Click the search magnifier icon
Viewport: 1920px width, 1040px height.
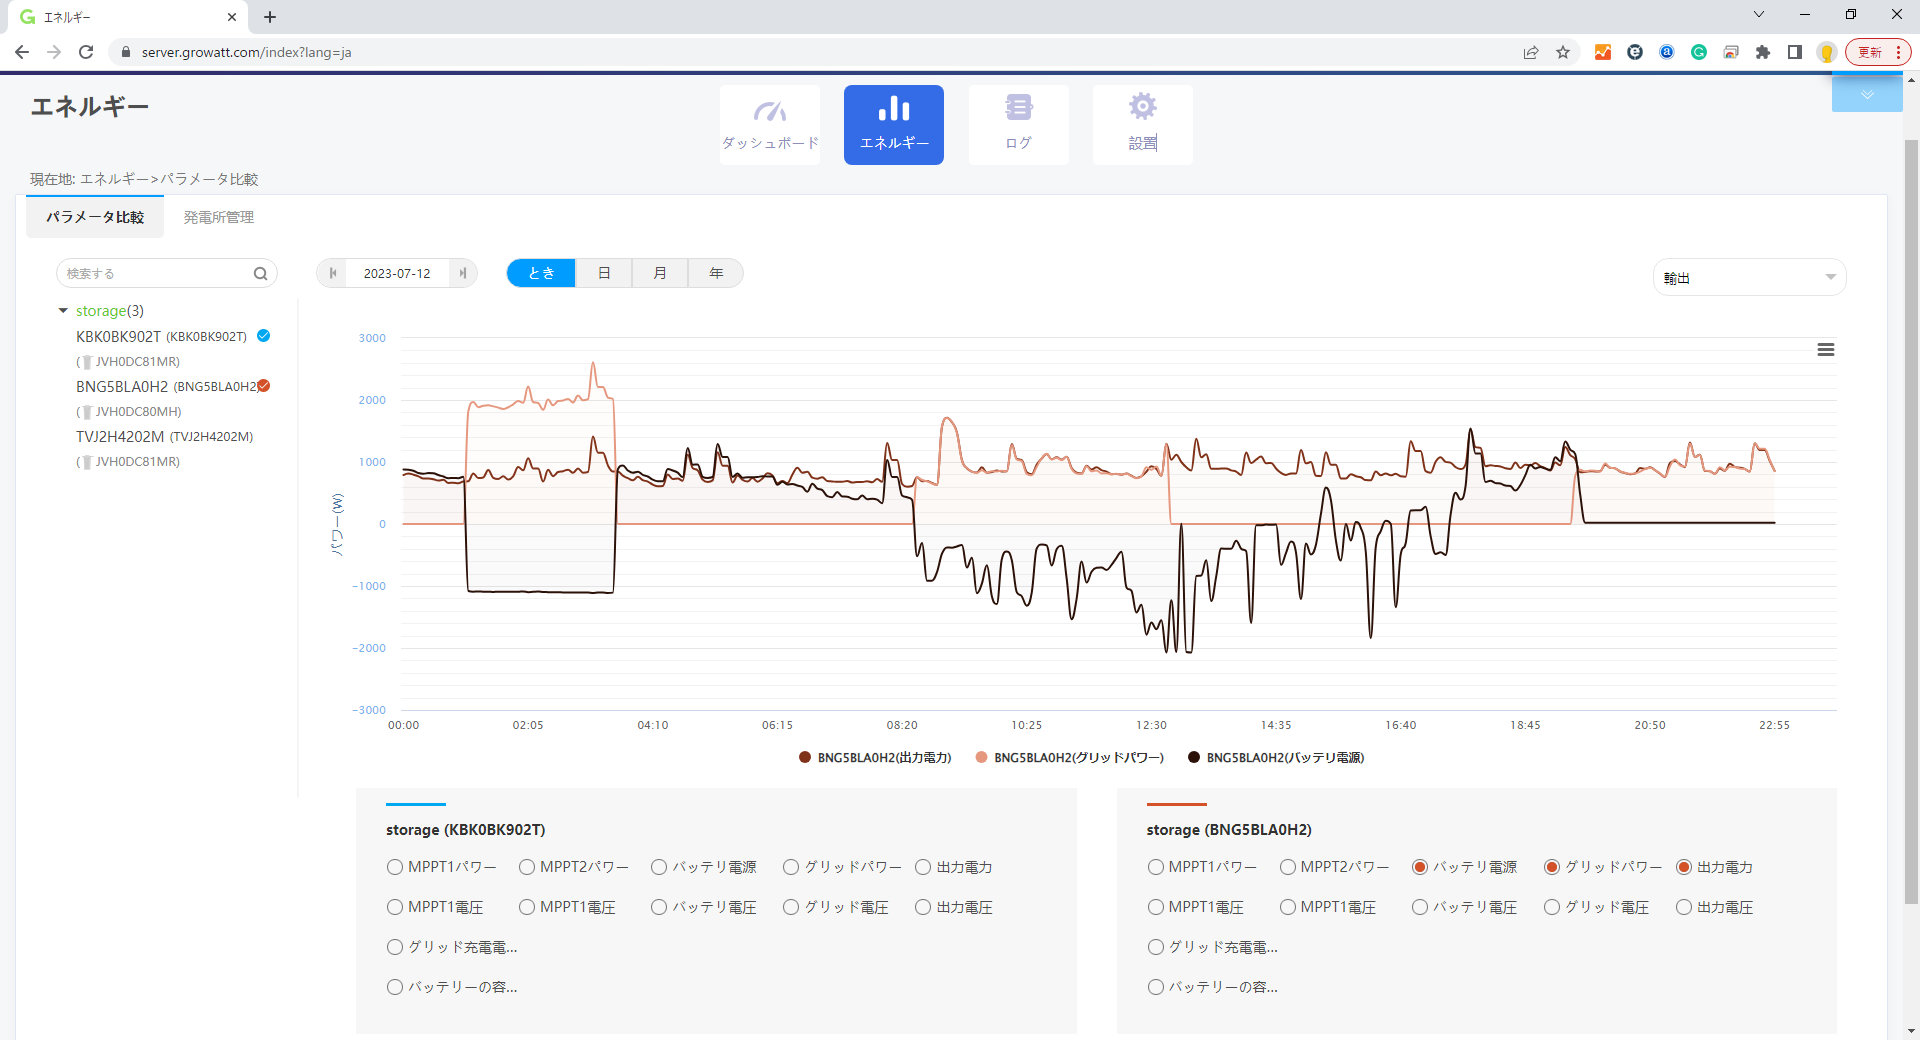pyautogui.click(x=260, y=274)
